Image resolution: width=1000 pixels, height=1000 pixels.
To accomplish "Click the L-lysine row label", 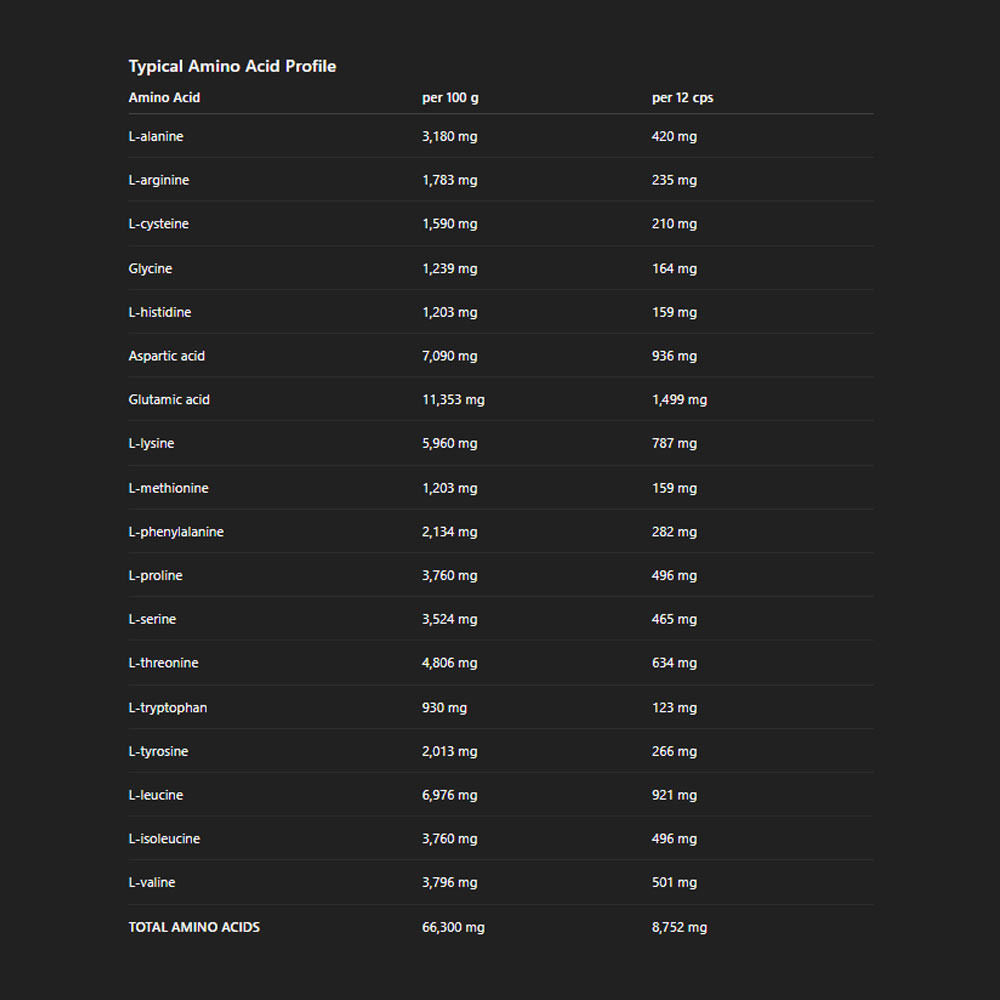I will 151,443.
